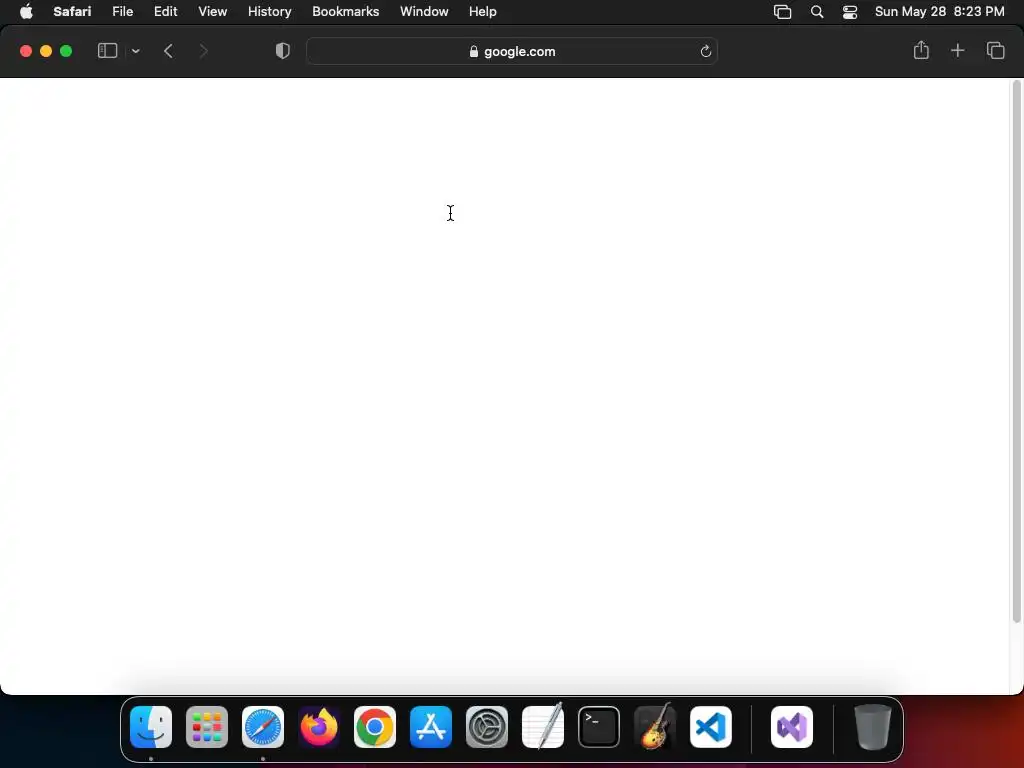
Task: Click the google.com address bar
Action: click(512, 51)
